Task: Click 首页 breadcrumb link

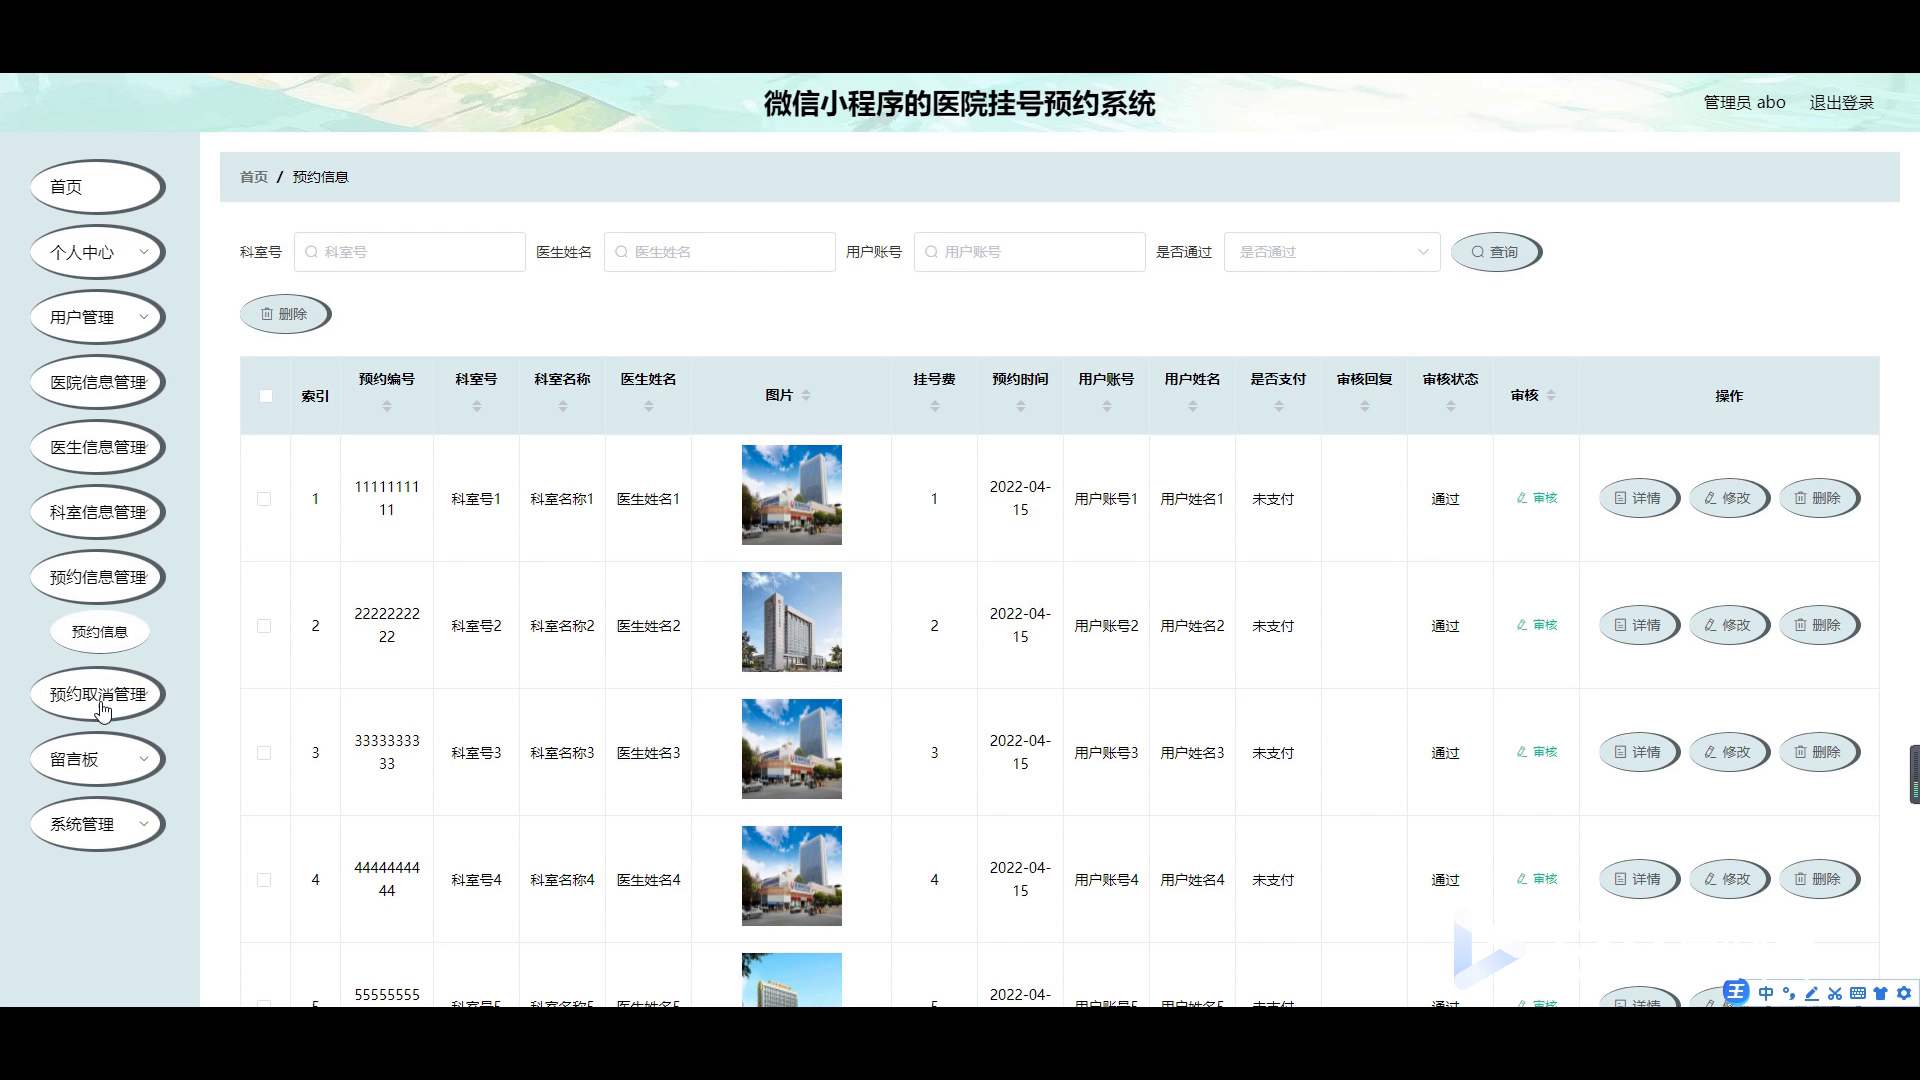Action: coord(254,177)
